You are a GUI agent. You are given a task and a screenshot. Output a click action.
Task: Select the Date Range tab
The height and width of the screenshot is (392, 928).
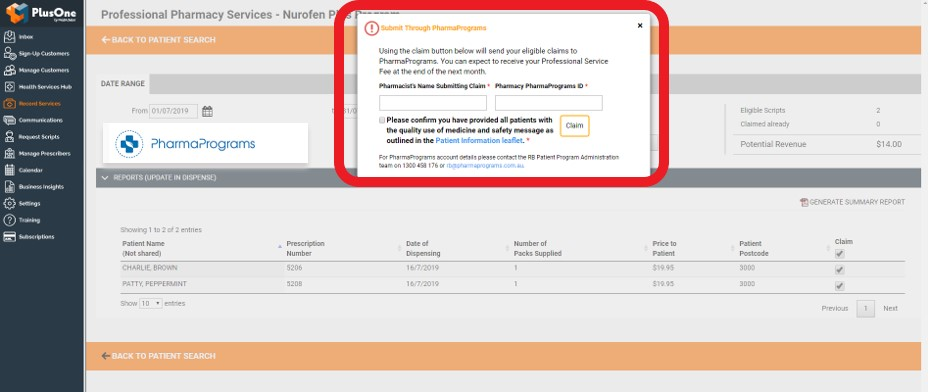123,83
